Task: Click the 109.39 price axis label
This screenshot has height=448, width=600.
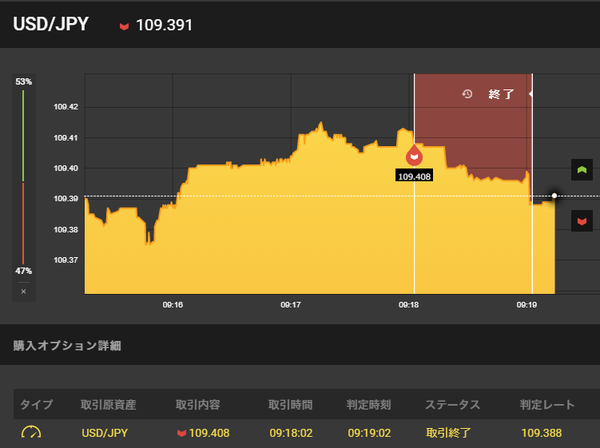Action: [x=66, y=199]
